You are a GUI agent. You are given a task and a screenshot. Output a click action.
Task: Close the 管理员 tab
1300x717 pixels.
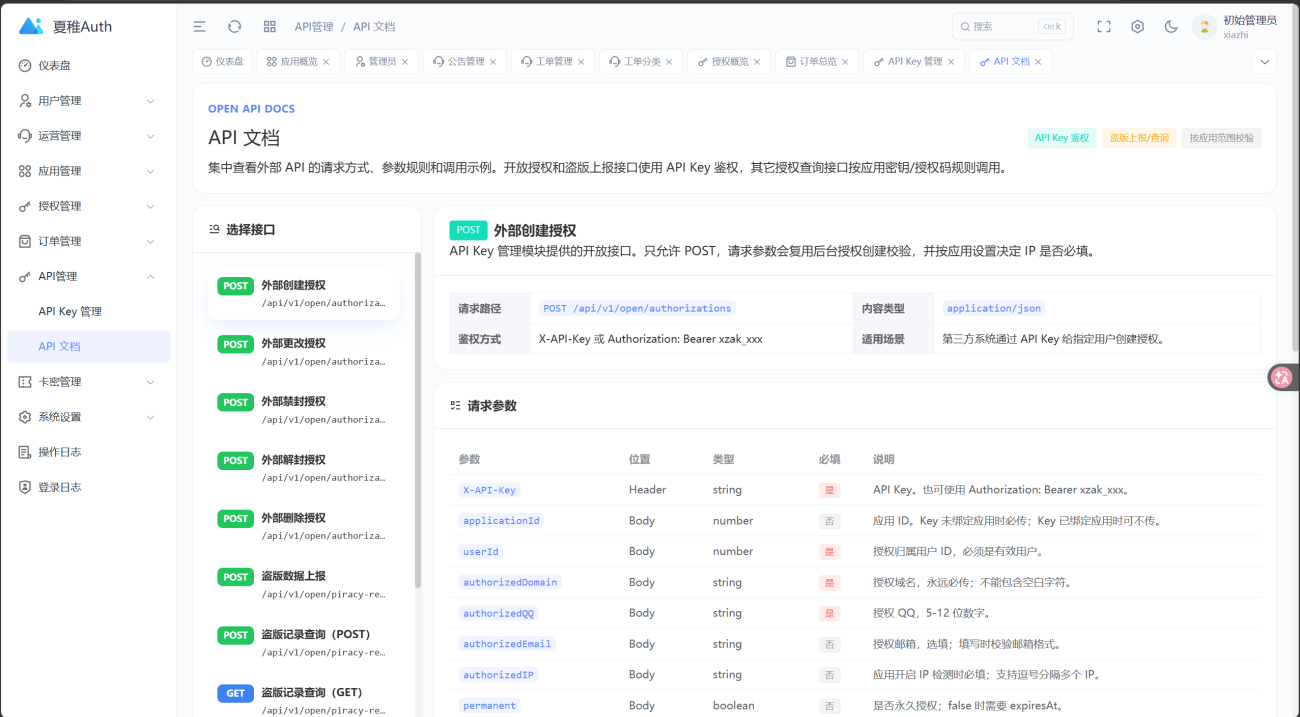[x=405, y=62]
